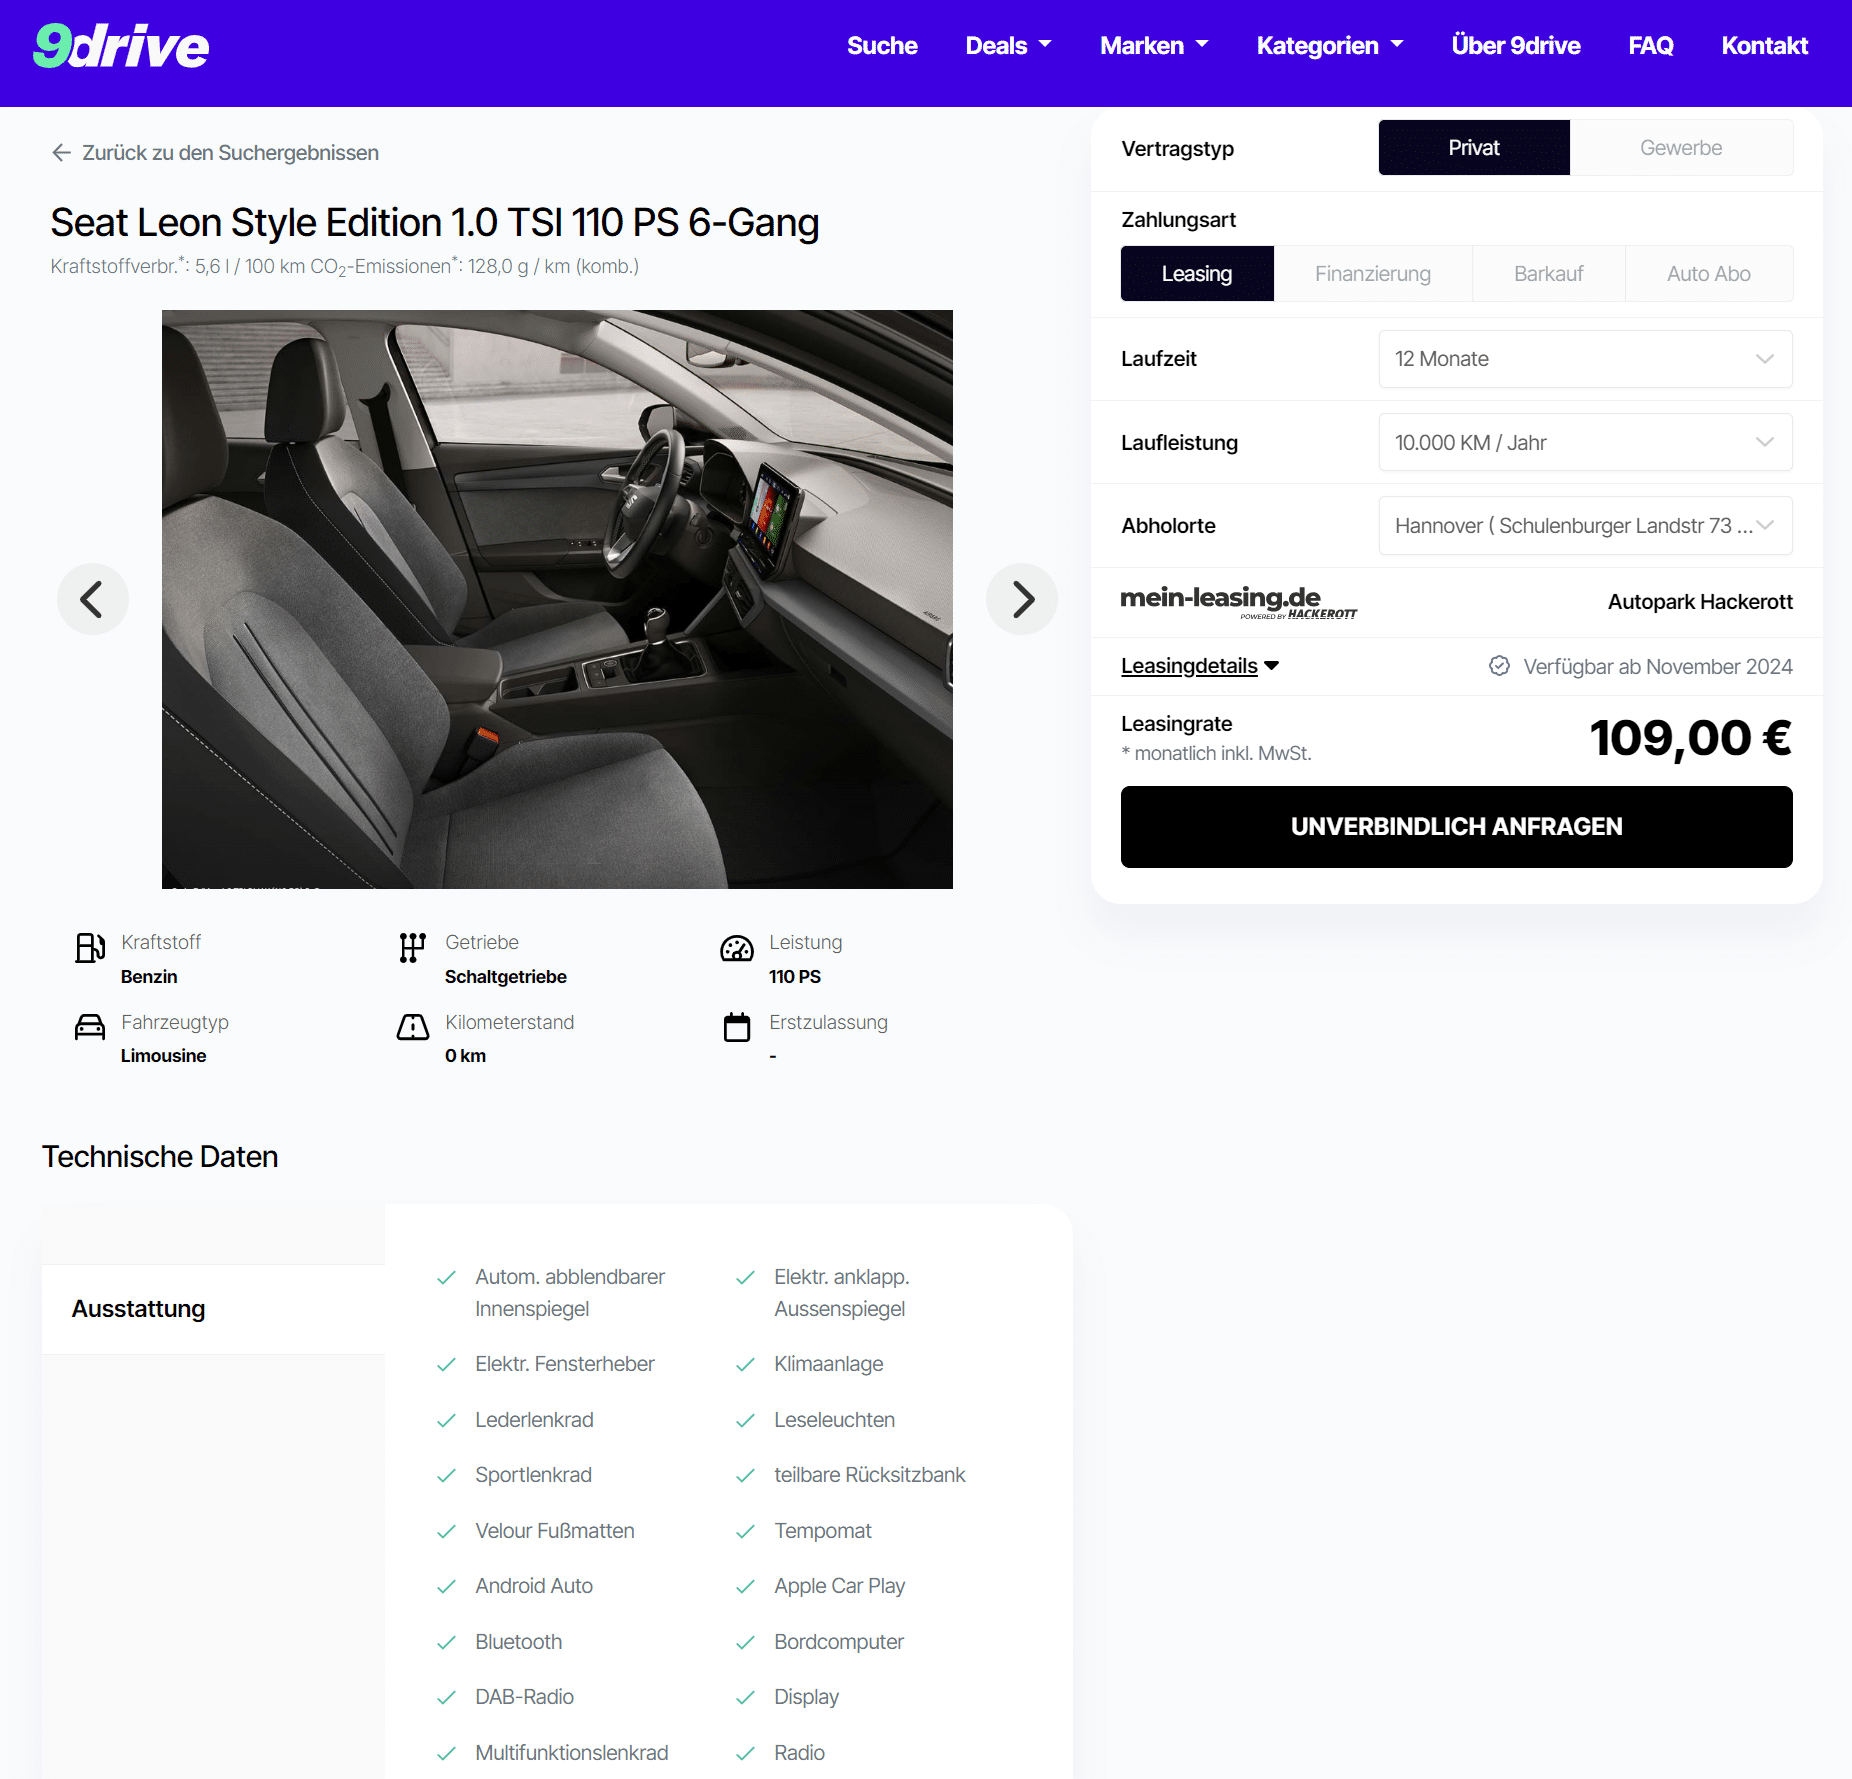Click 'teilbare Rücksitzbank' equipment entry
Image resolution: width=1852 pixels, height=1779 pixels.
(869, 1475)
